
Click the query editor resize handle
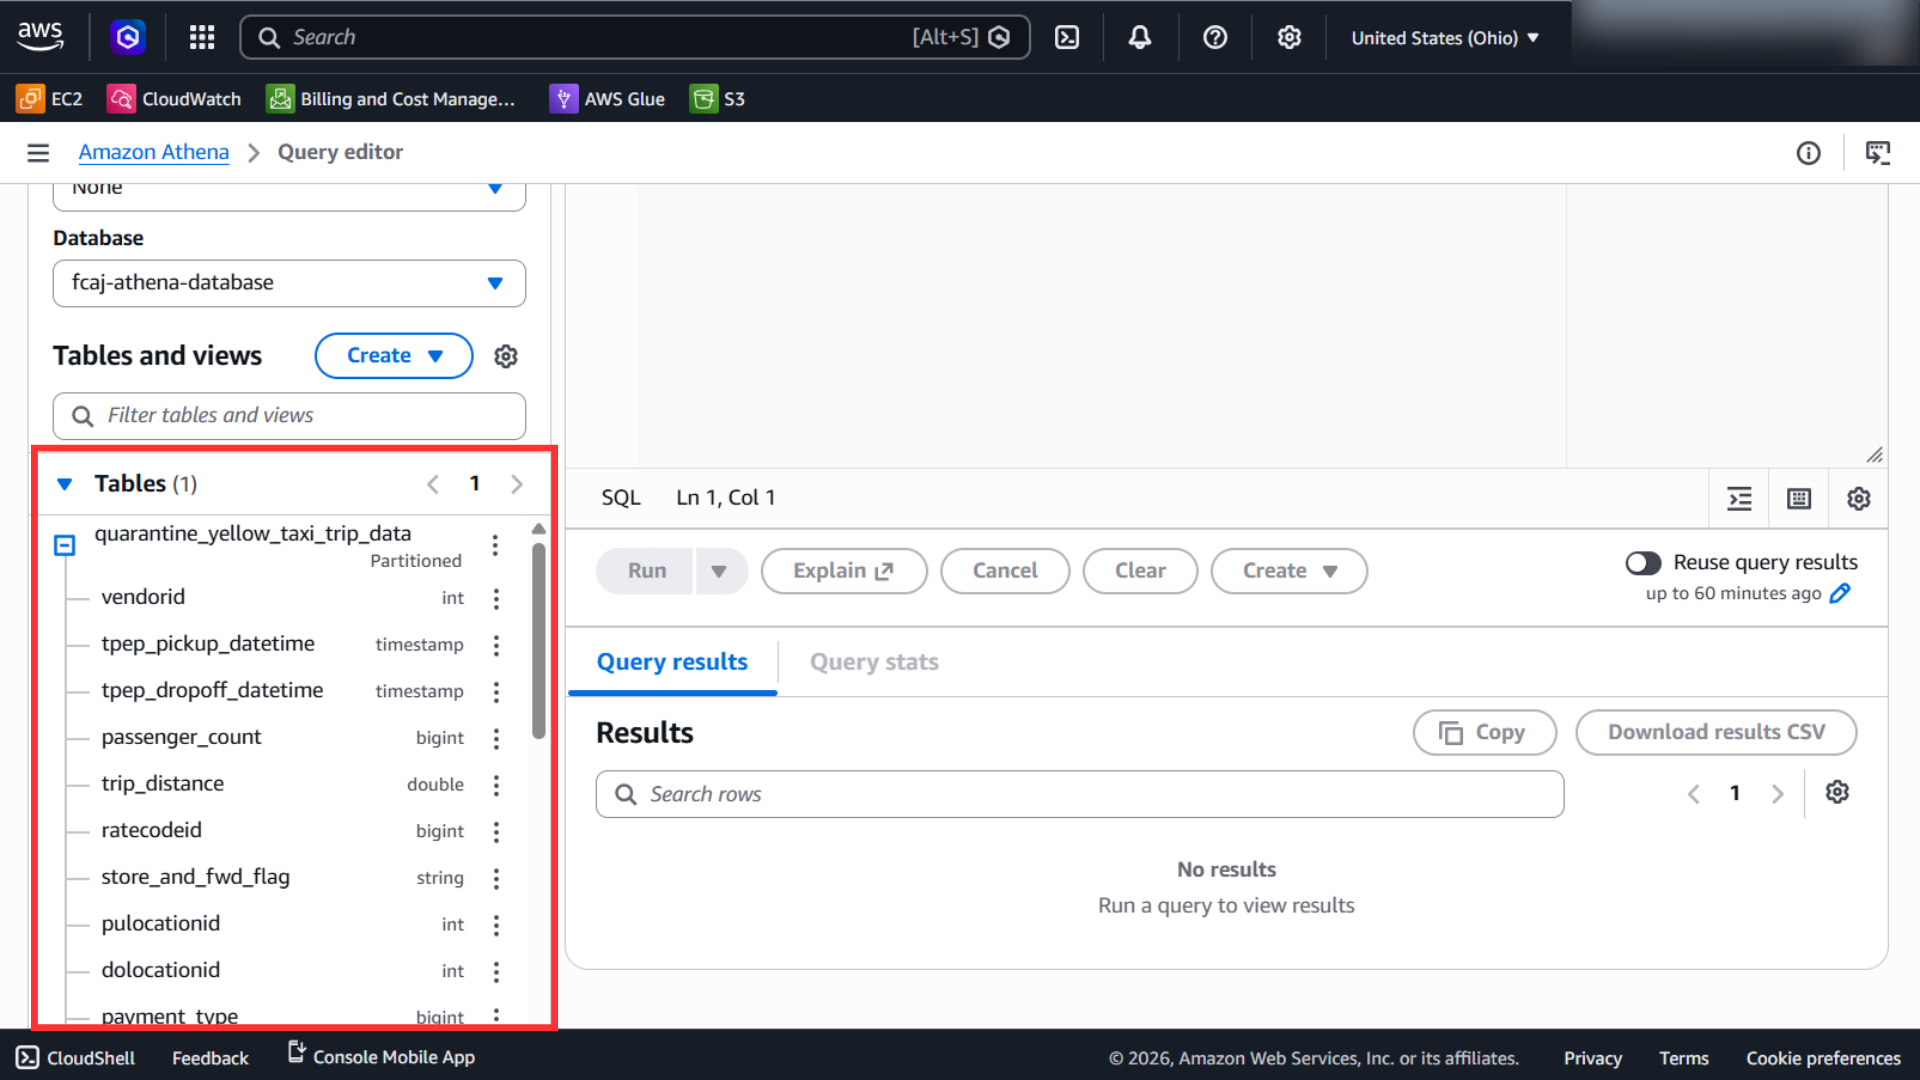tap(1874, 455)
